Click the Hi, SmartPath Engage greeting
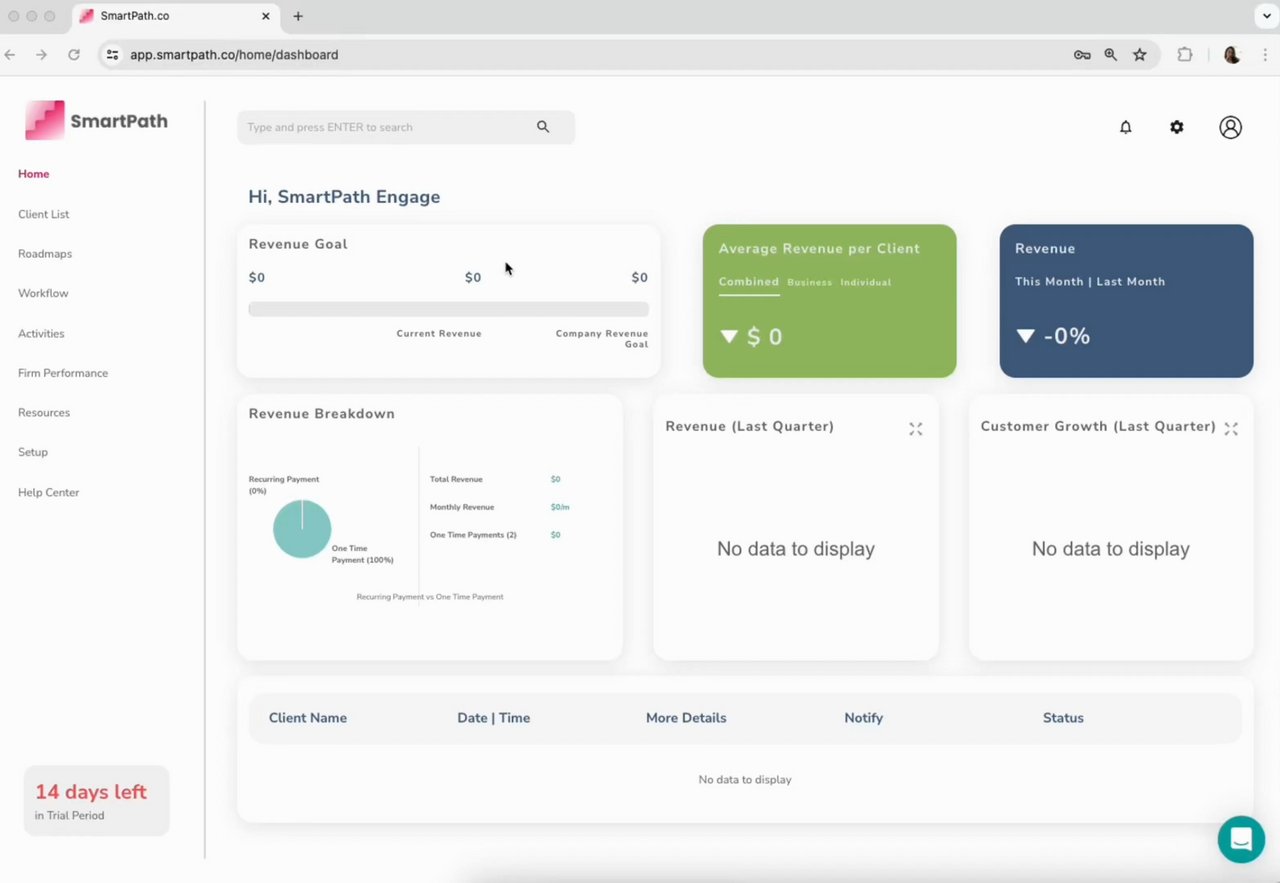1280x883 pixels. click(x=344, y=197)
